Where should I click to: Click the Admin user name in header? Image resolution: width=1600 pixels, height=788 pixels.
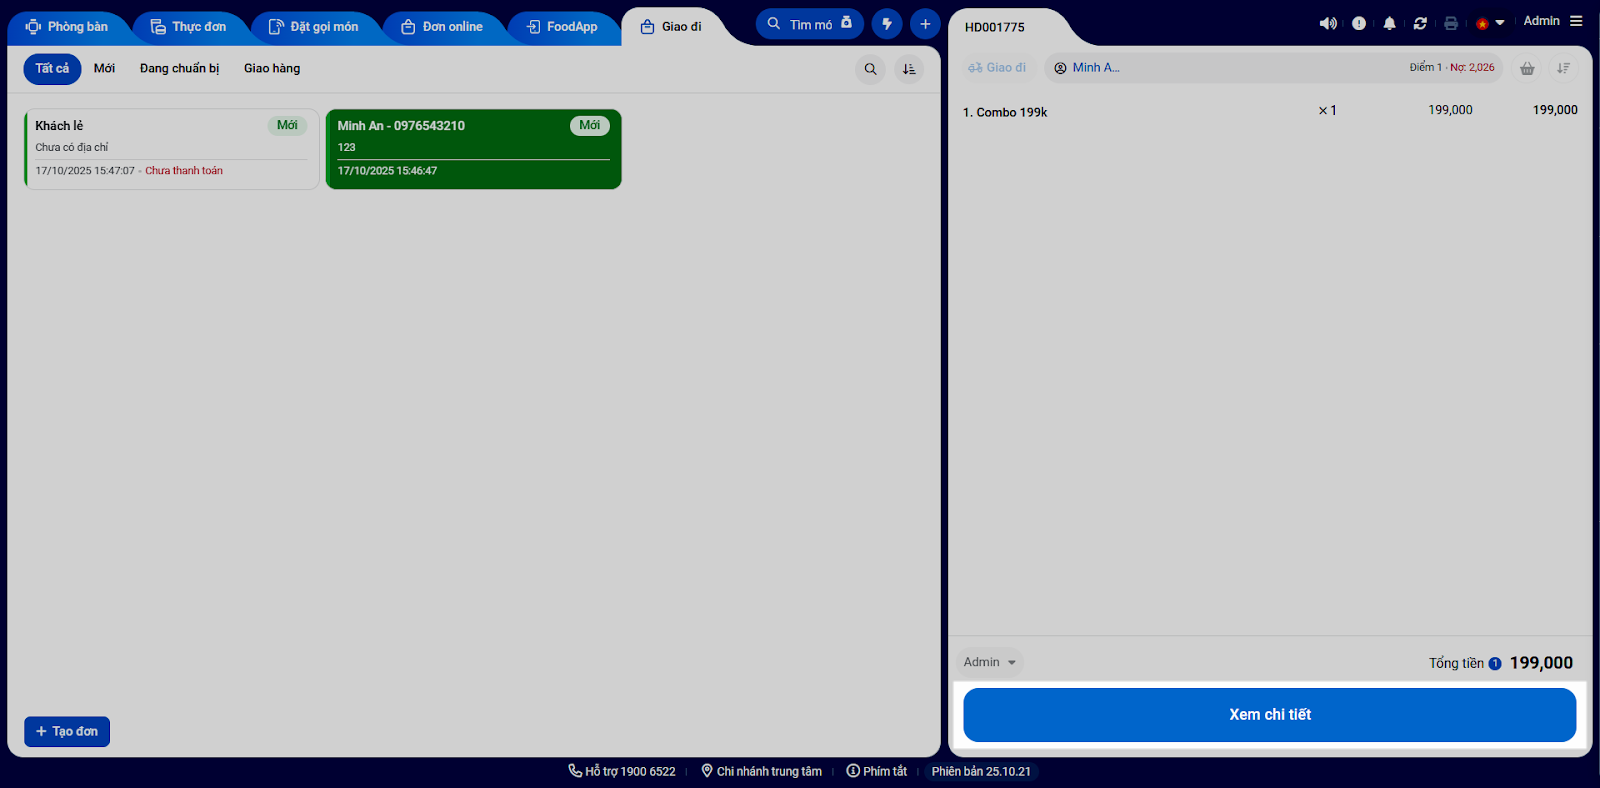1541,21
